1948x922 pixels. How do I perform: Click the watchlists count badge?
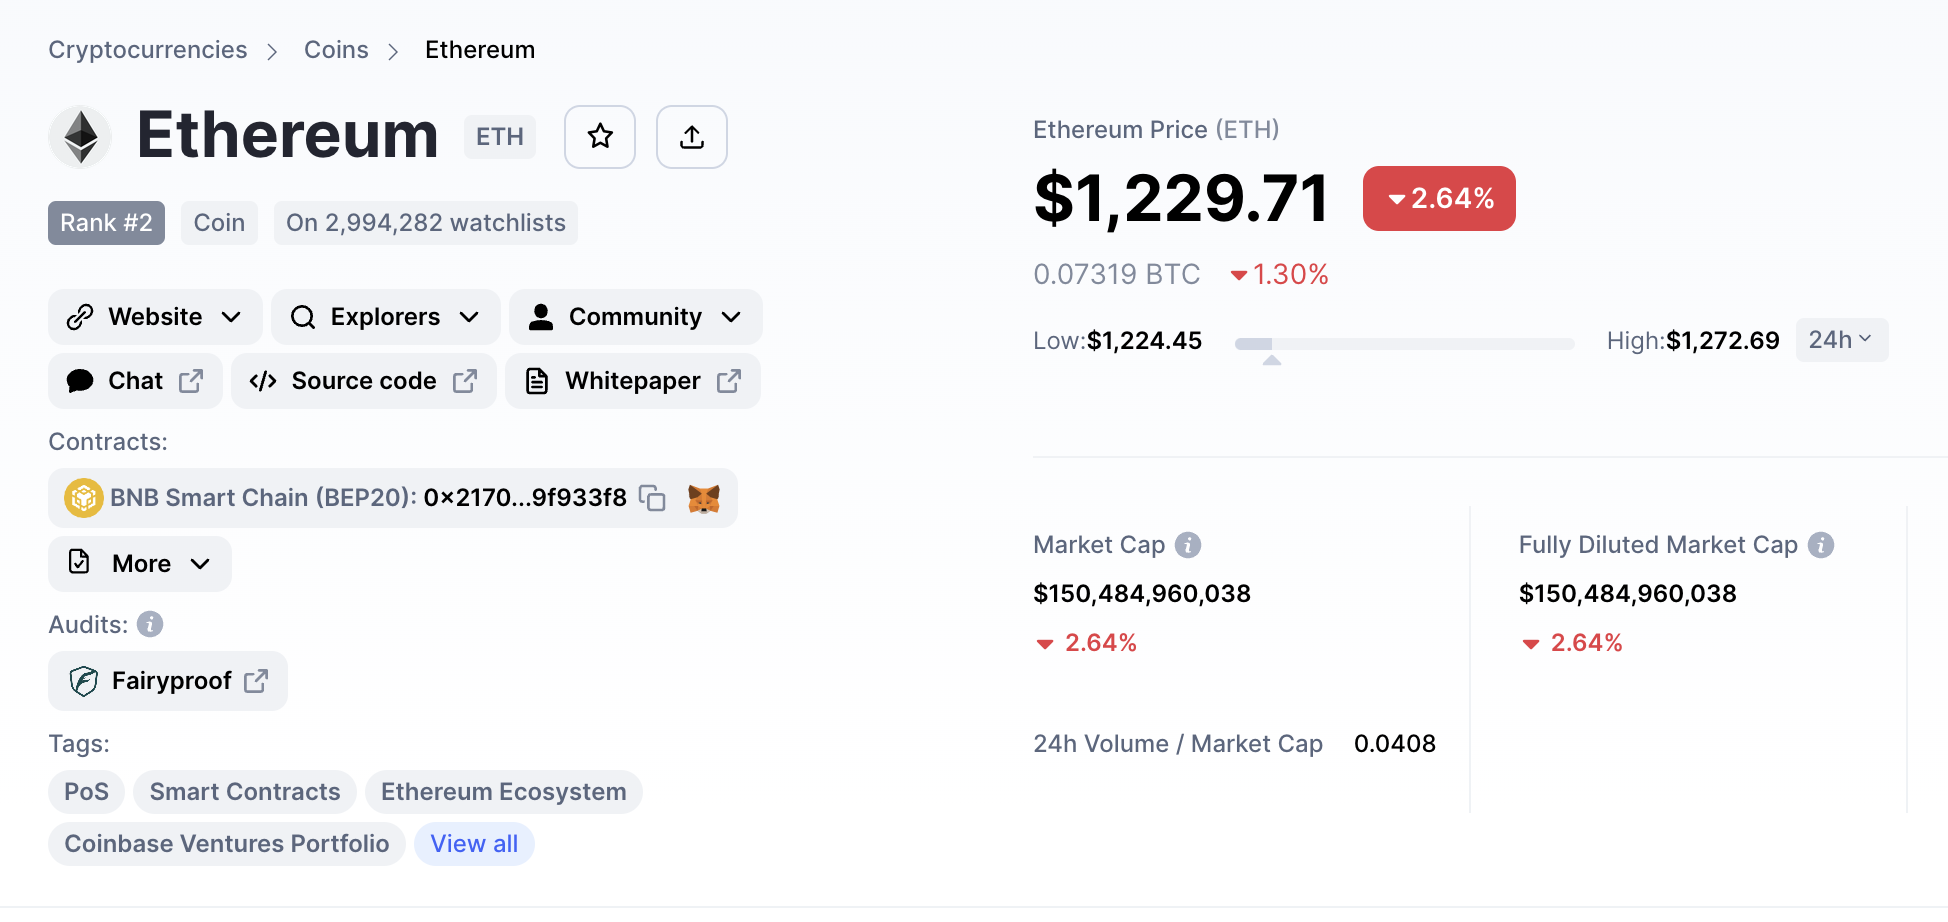(426, 223)
